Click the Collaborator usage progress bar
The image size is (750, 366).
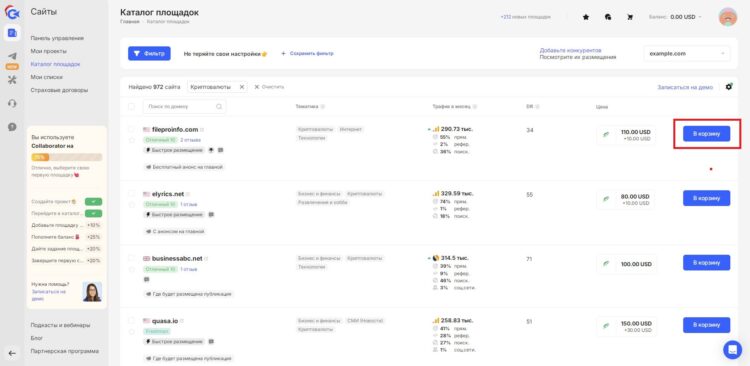pos(66,157)
